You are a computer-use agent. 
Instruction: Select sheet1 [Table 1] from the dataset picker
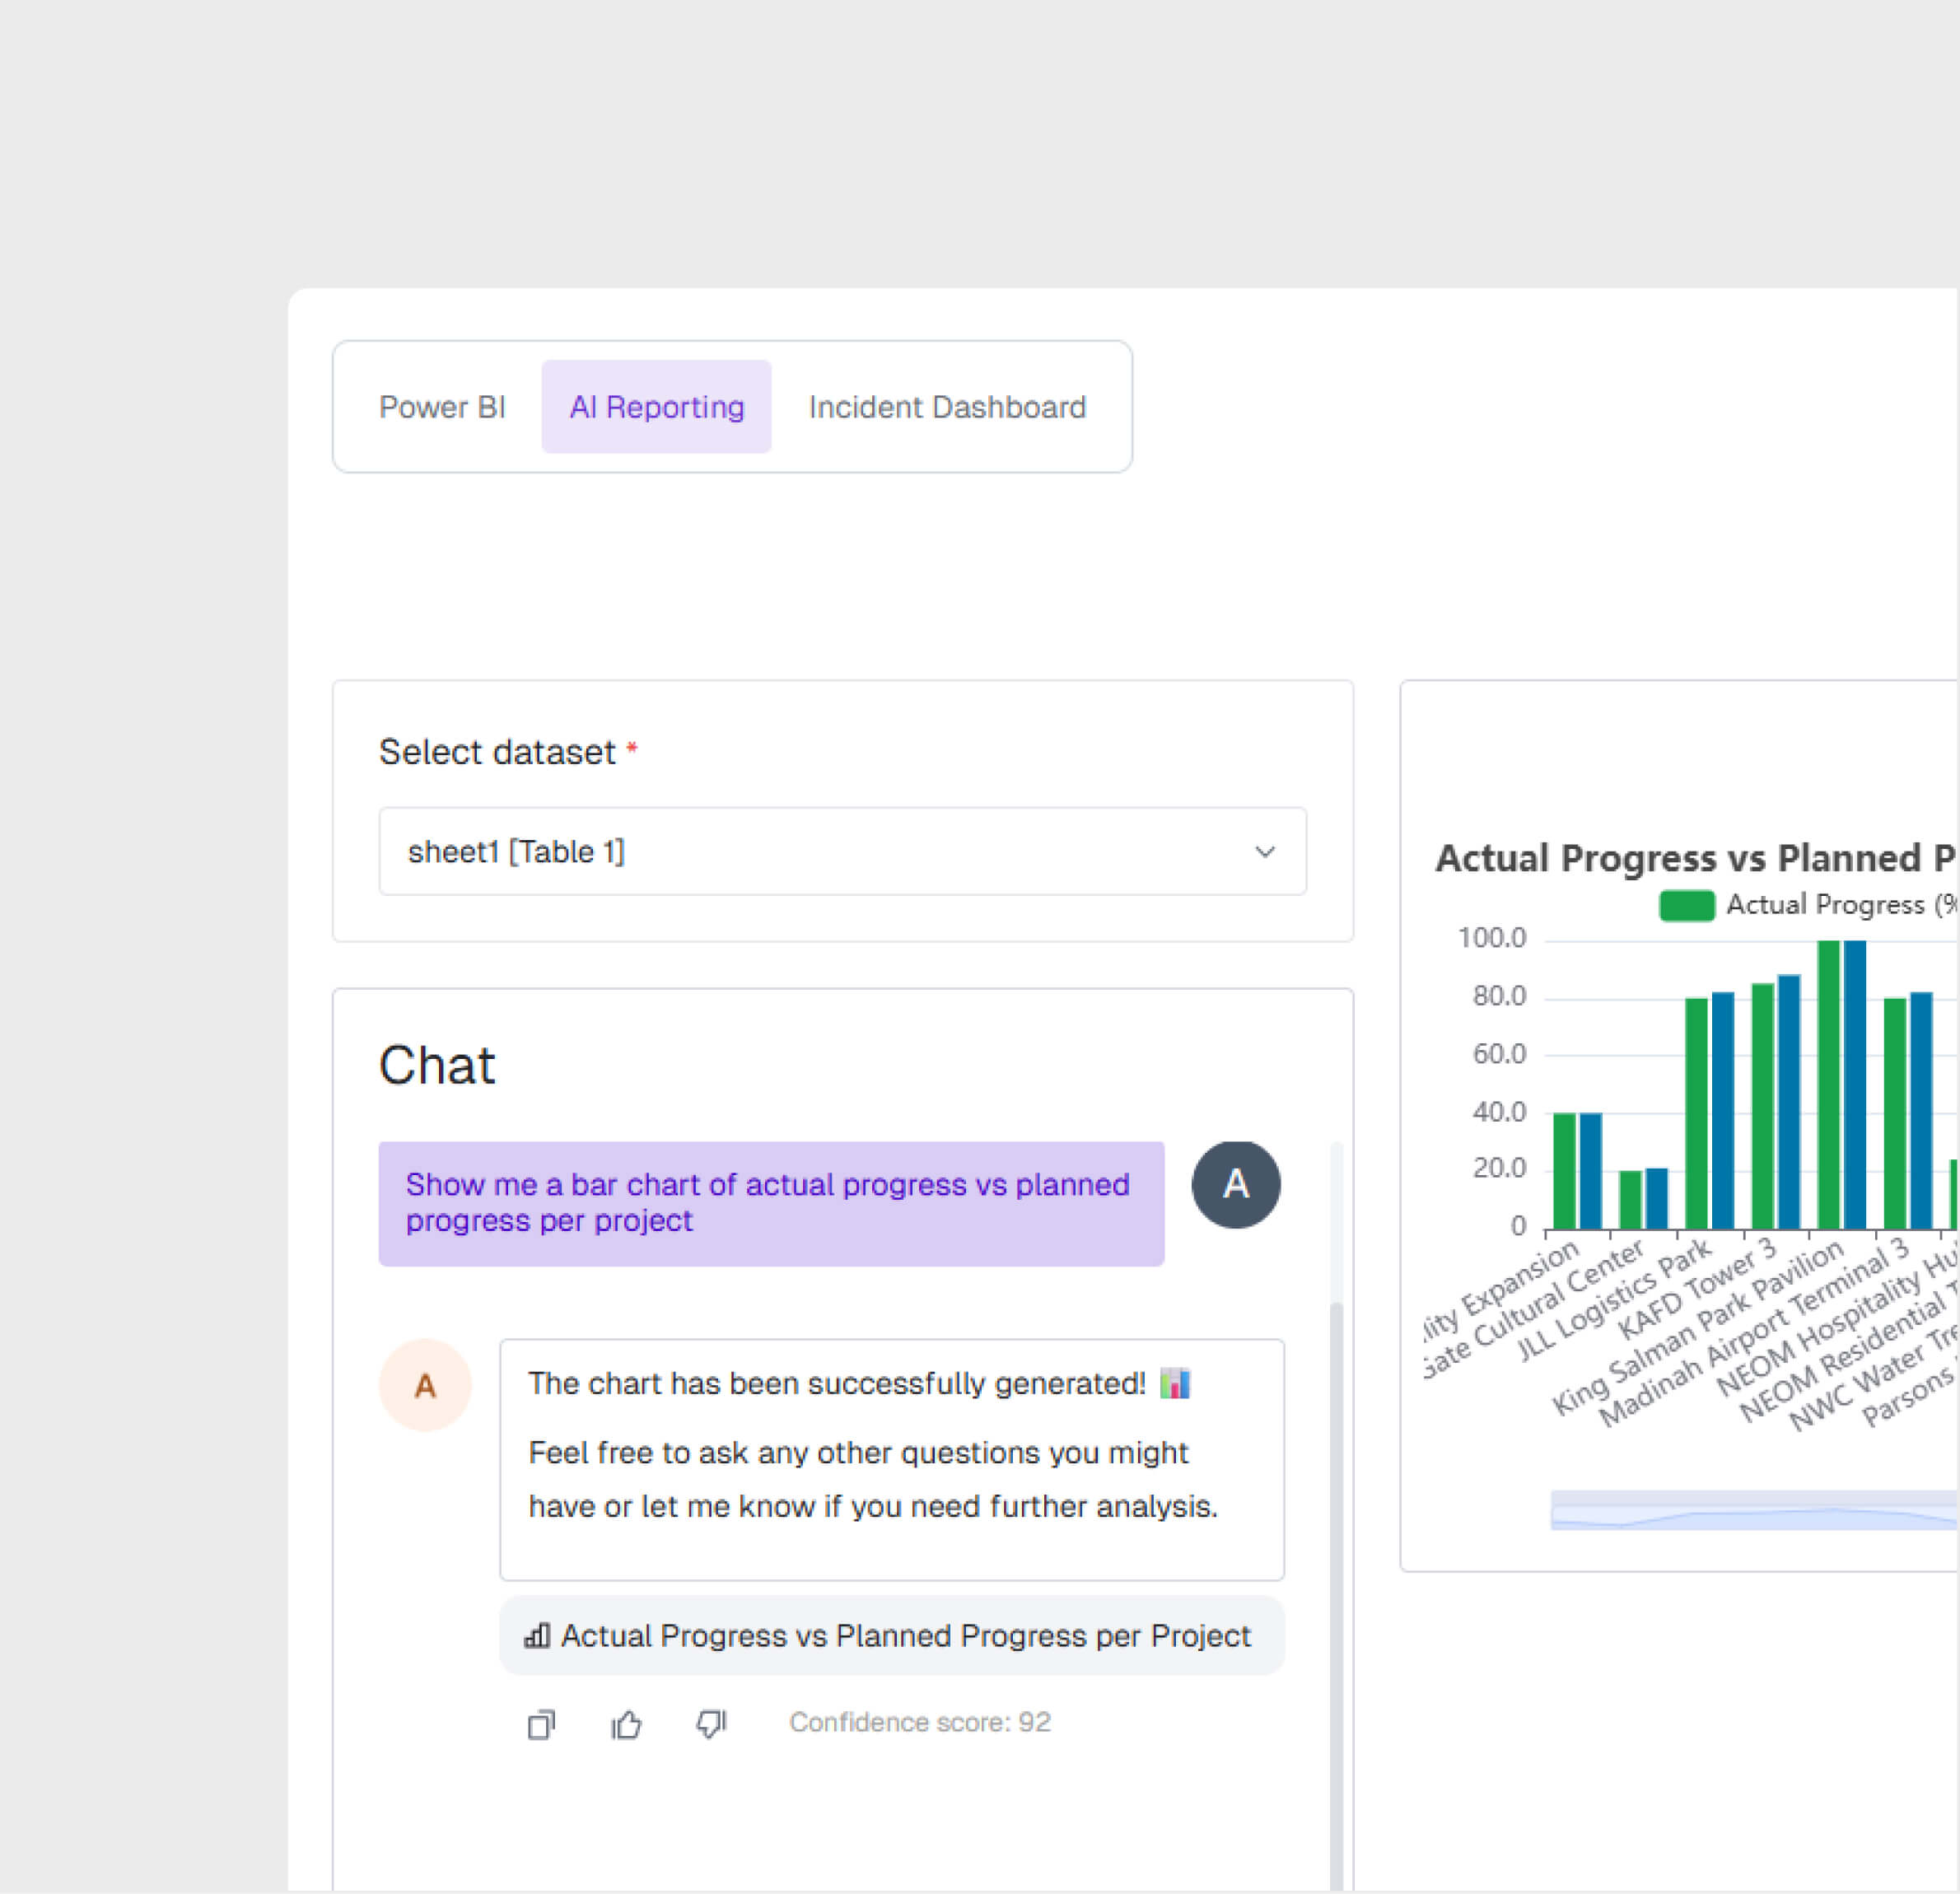tap(842, 851)
